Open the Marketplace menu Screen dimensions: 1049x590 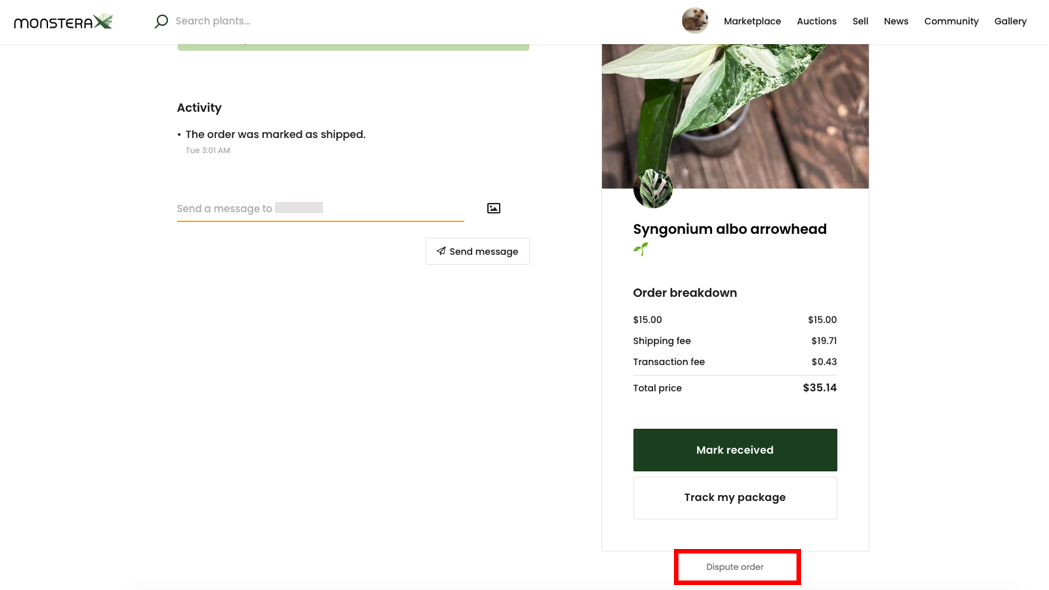click(752, 21)
